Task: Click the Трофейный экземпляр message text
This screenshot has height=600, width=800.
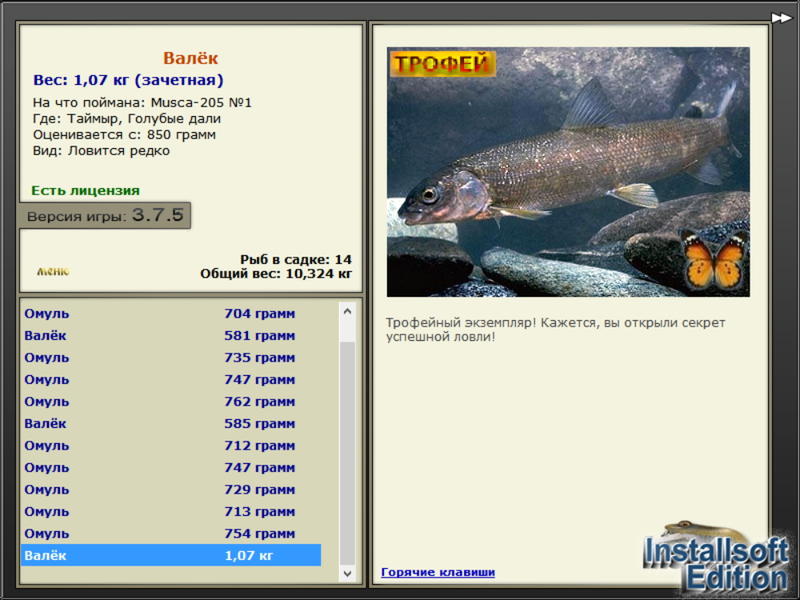Action: click(555, 330)
